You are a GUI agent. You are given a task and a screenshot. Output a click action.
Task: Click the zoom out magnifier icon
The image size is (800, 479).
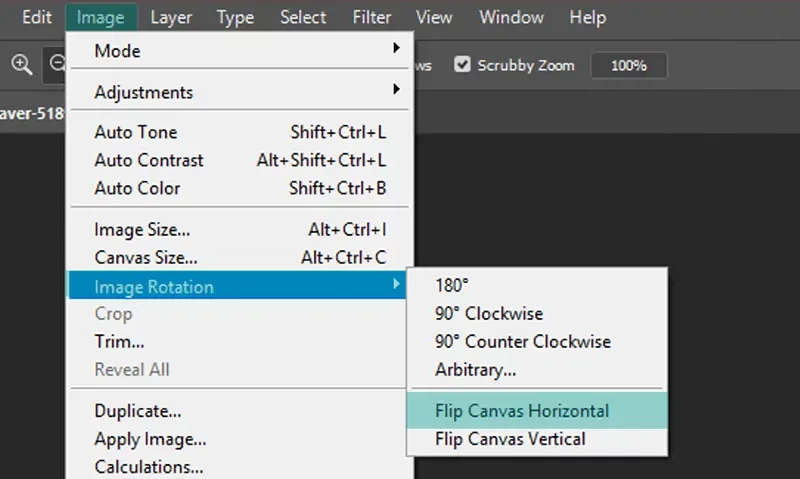(x=57, y=64)
